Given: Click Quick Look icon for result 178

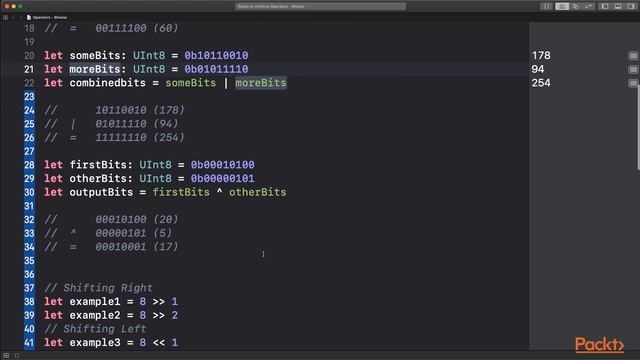Looking at the screenshot, I should (633, 56).
